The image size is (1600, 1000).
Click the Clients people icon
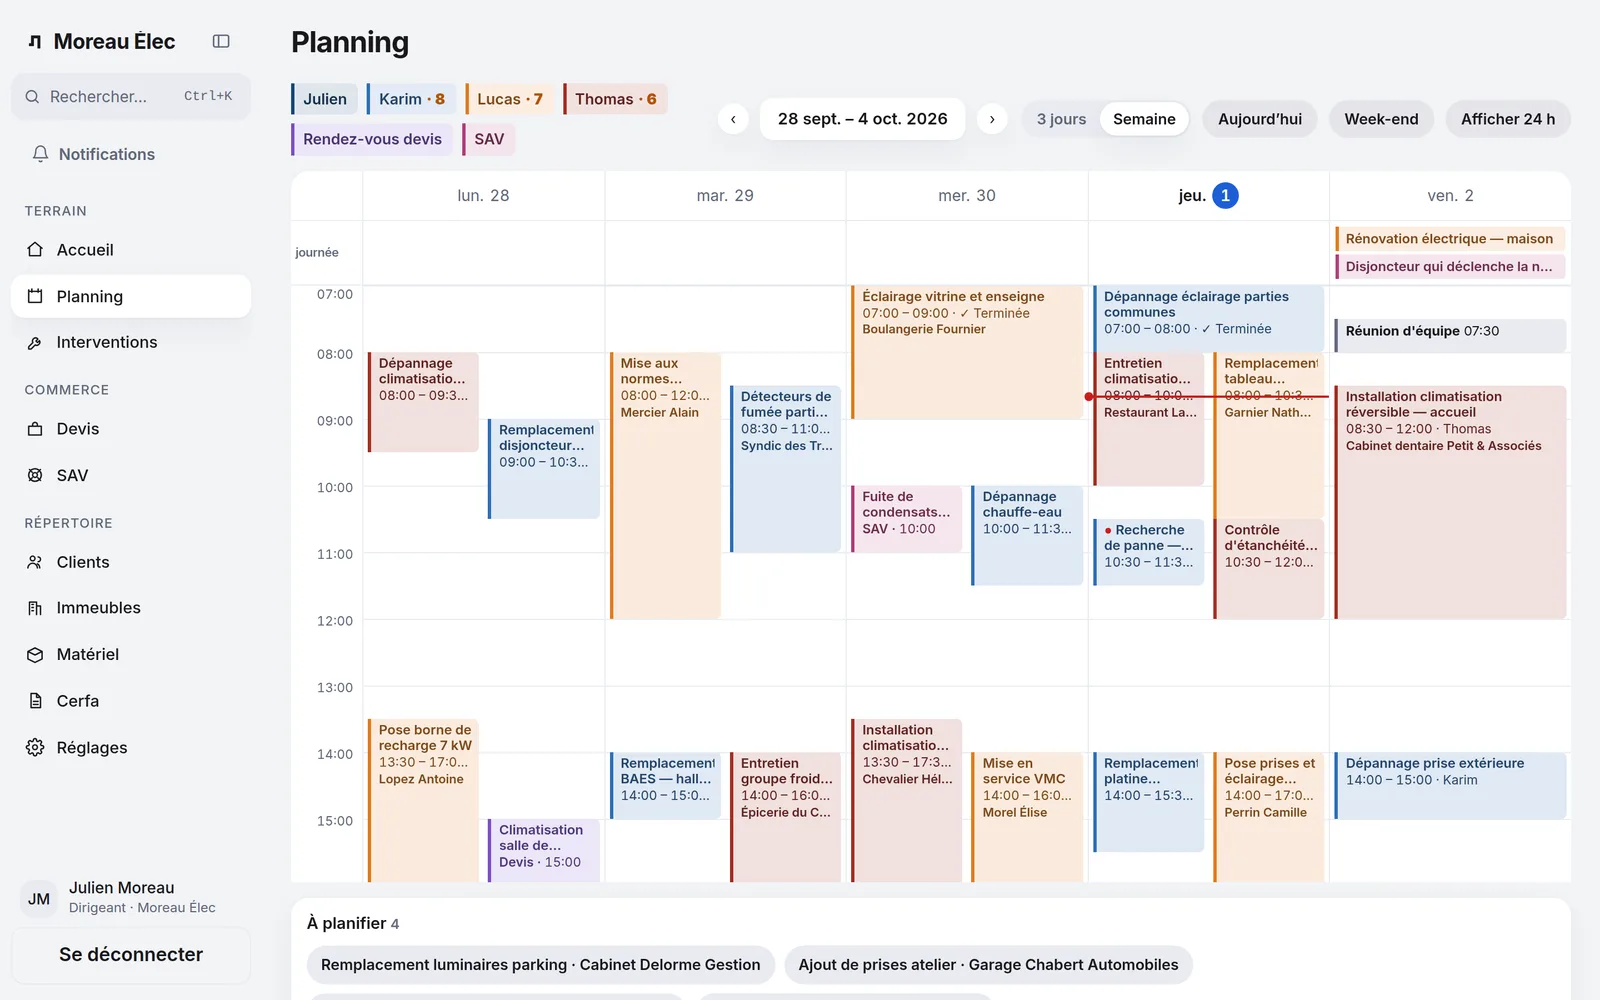click(x=35, y=562)
